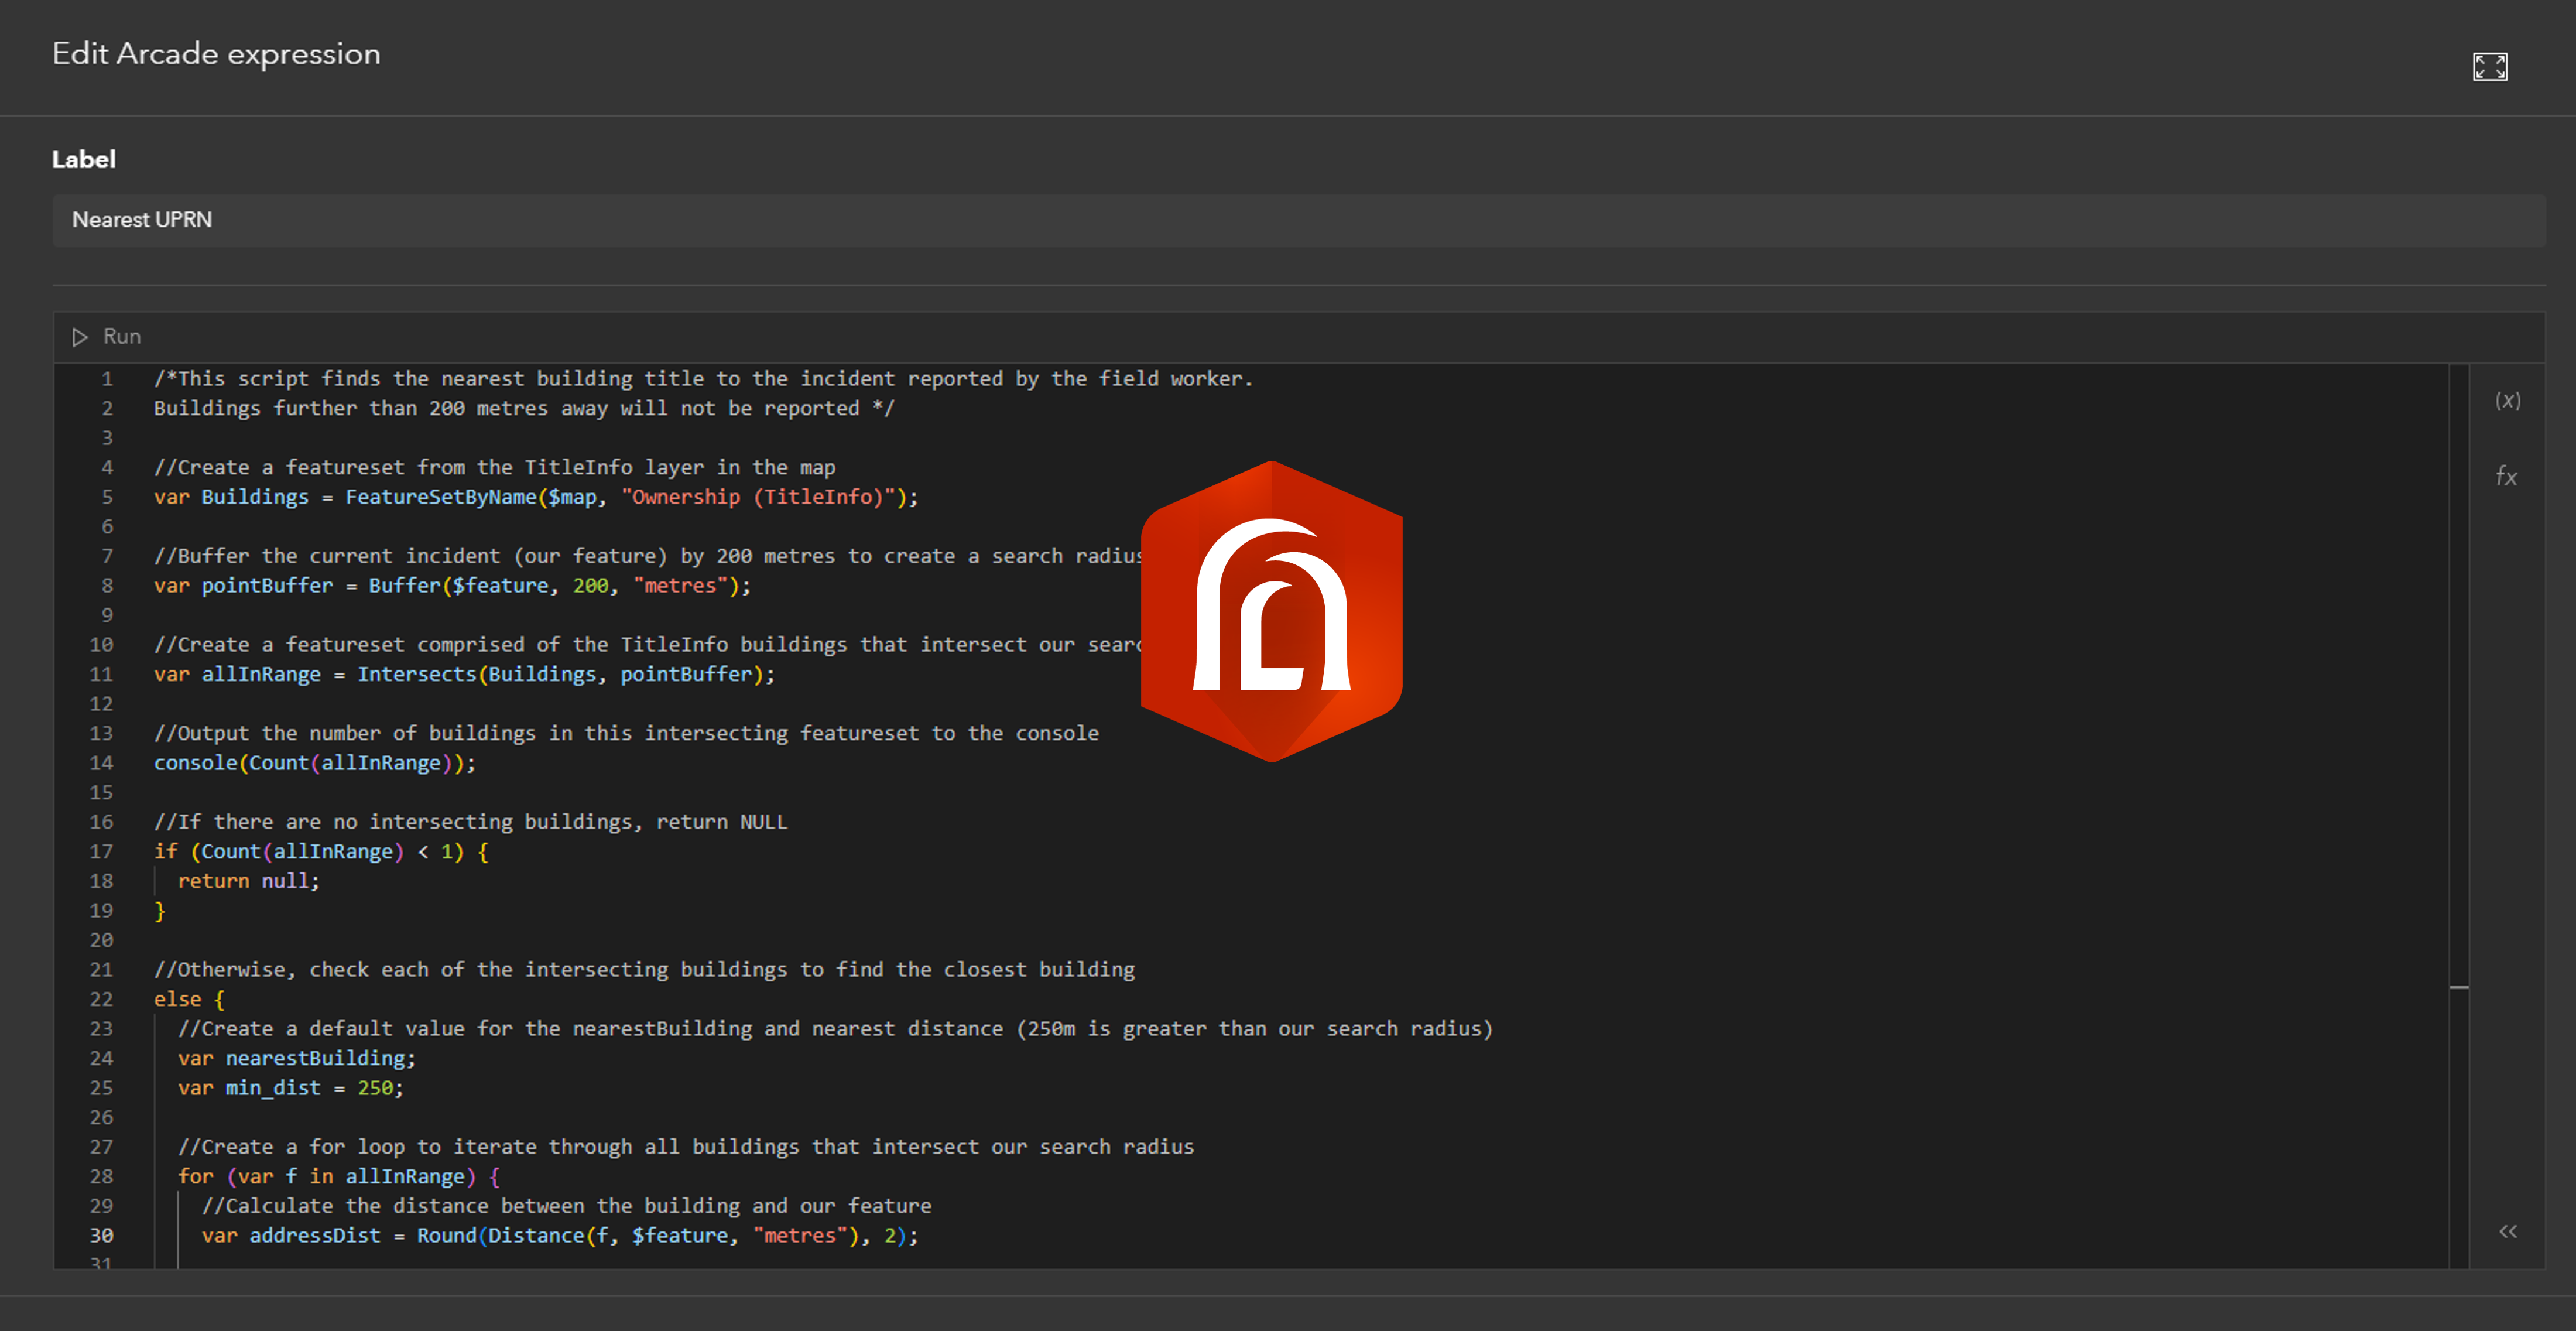
Task: Click line number 20 in gutter
Action: pos(101,940)
